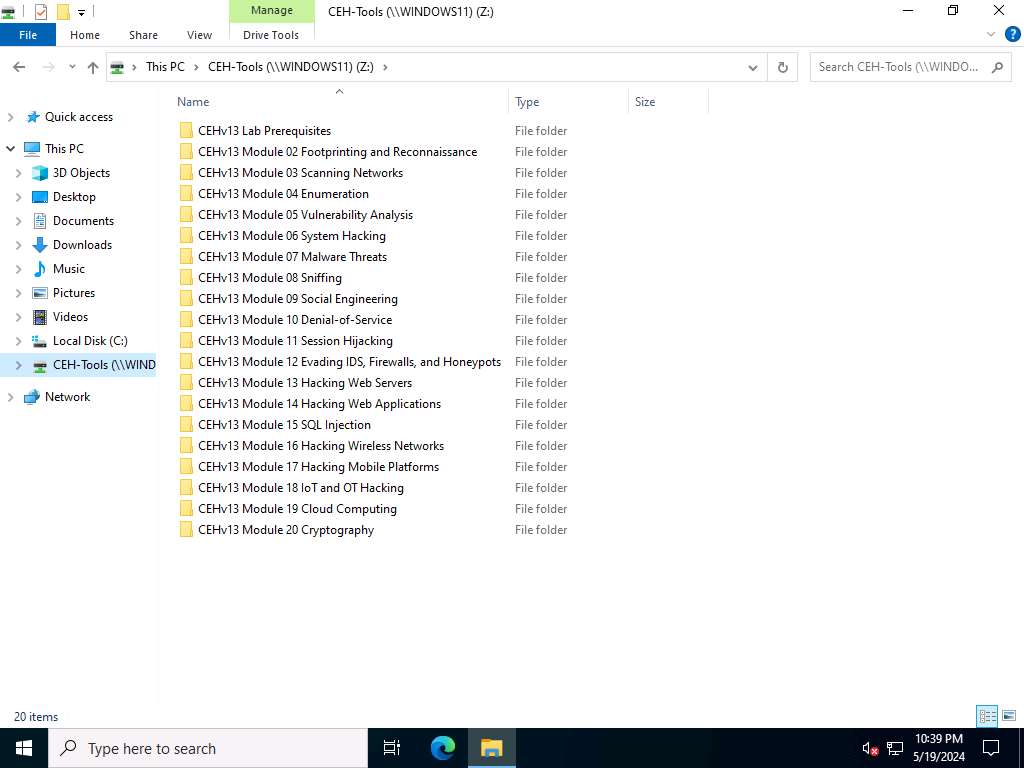Open the quick access toolbar customize dropdown

tap(82, 12)
